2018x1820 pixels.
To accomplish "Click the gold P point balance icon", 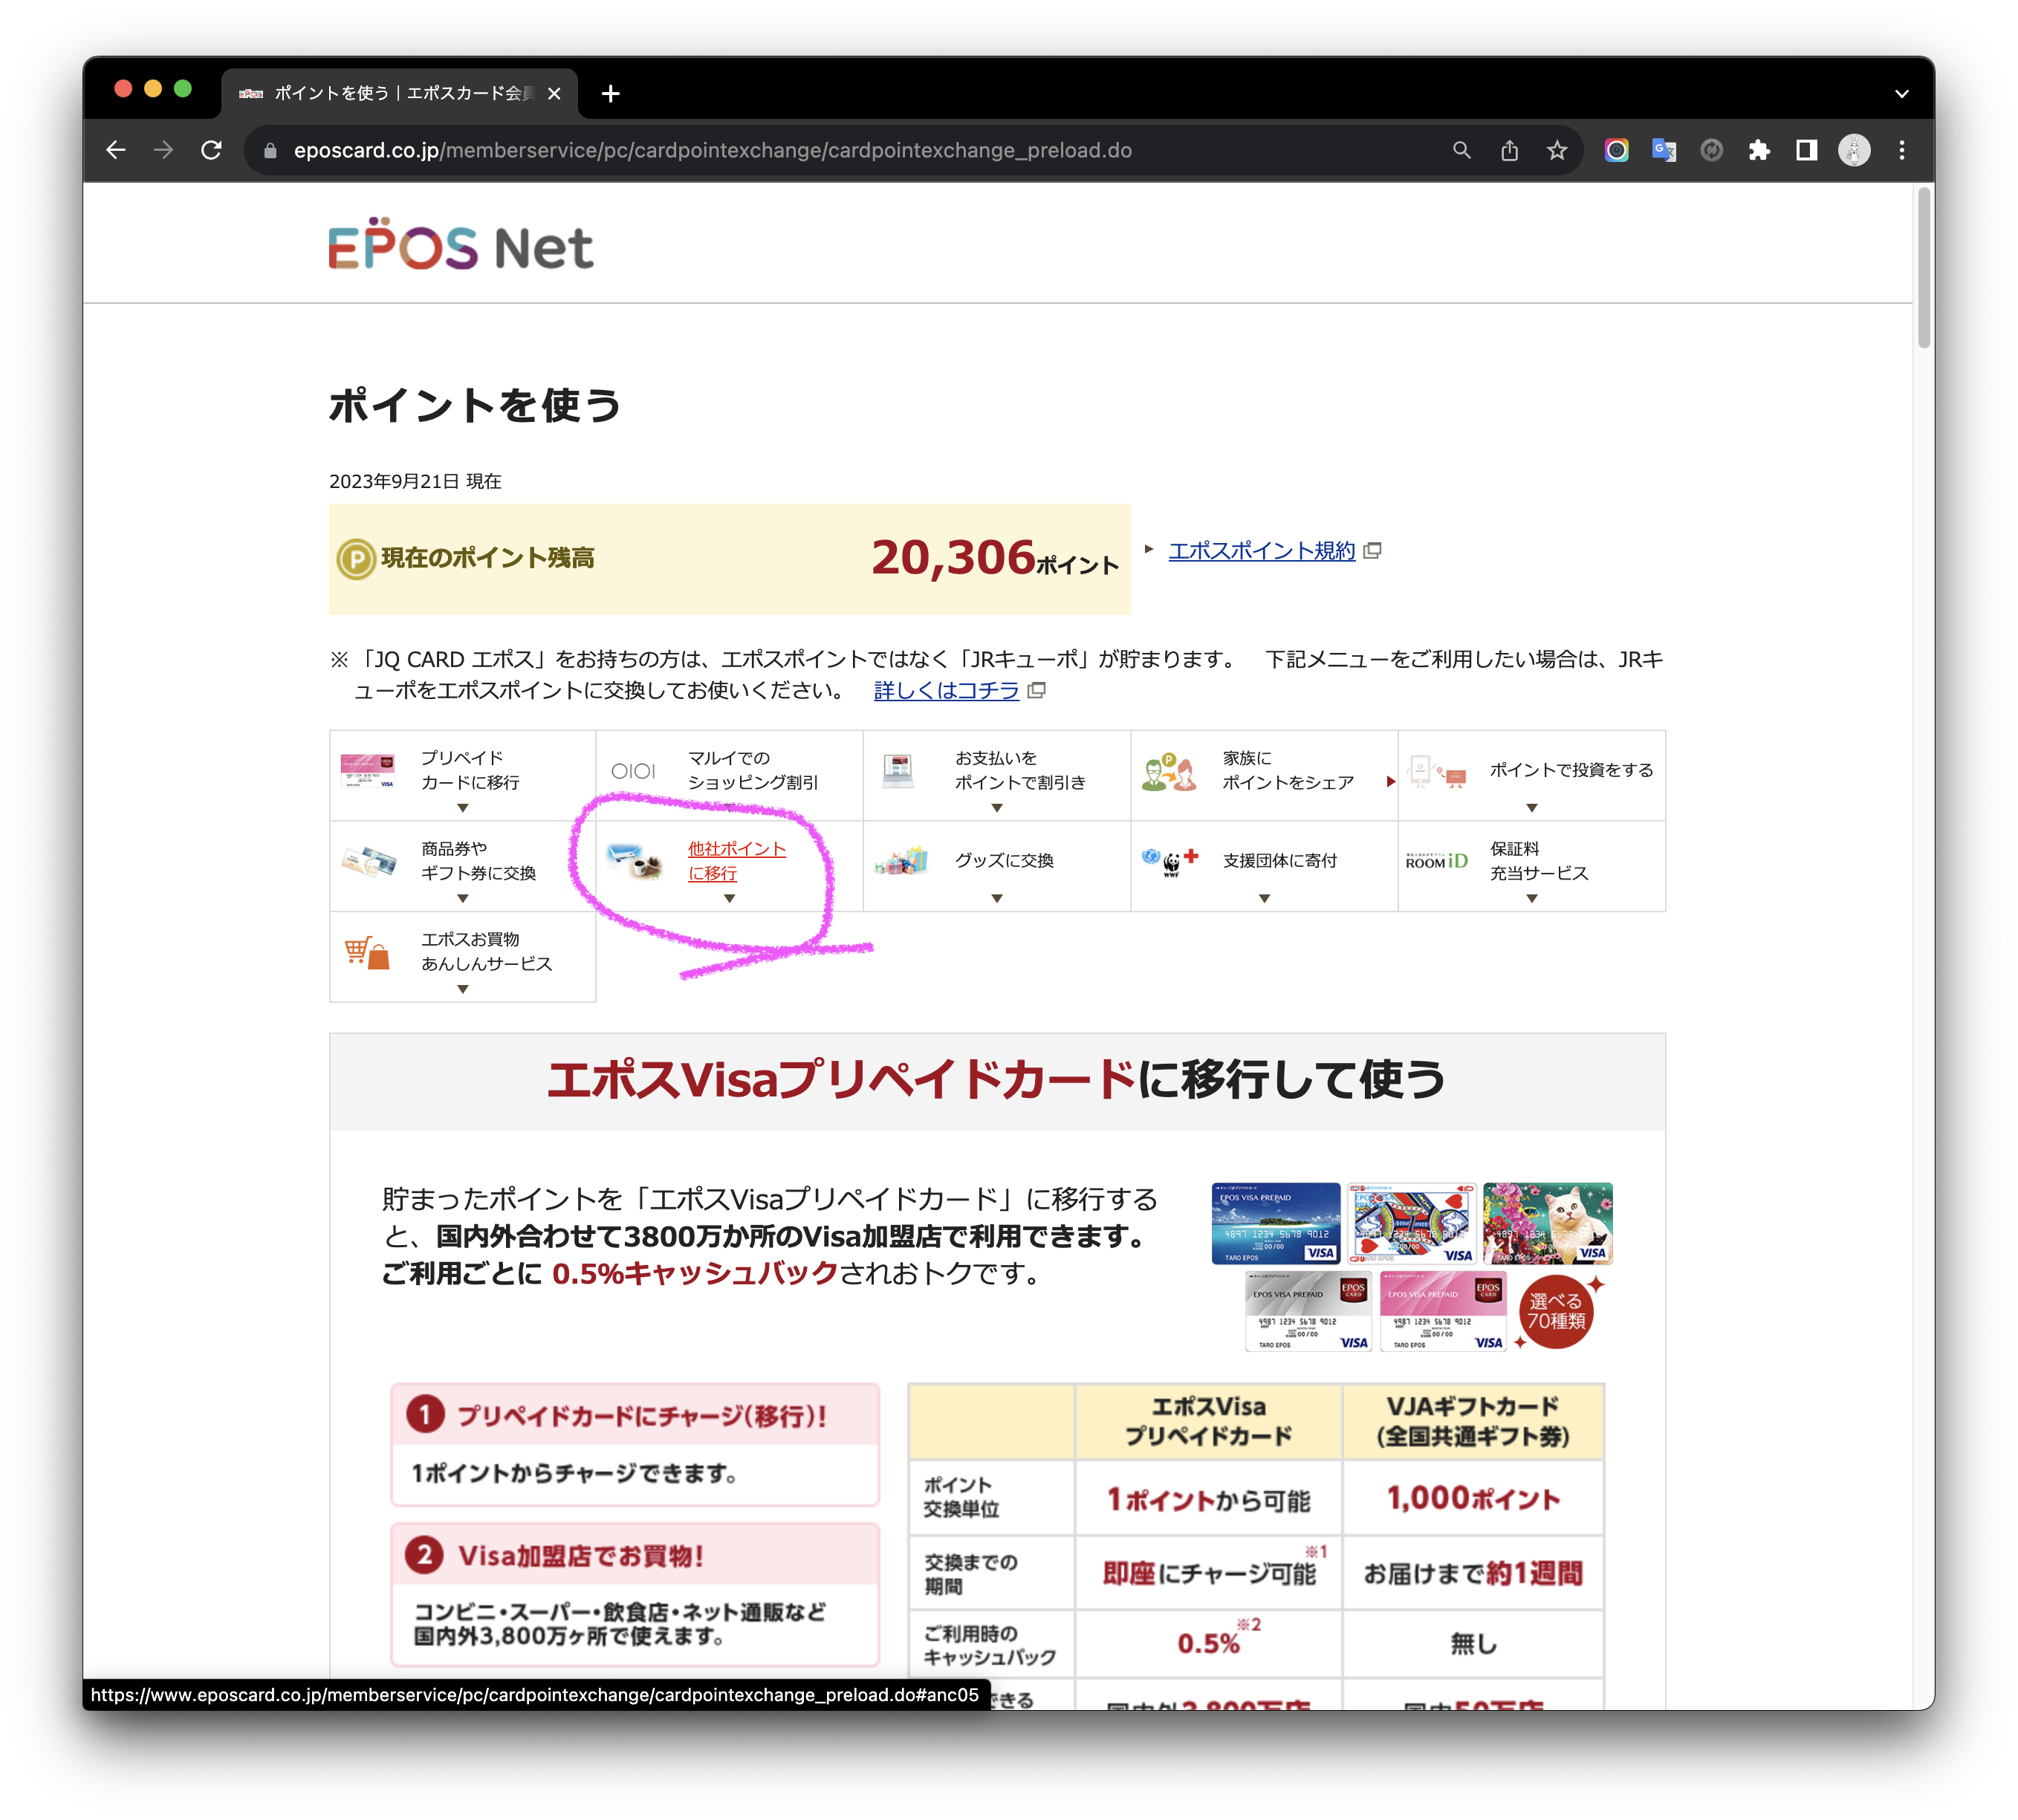I will coord(355,559).
